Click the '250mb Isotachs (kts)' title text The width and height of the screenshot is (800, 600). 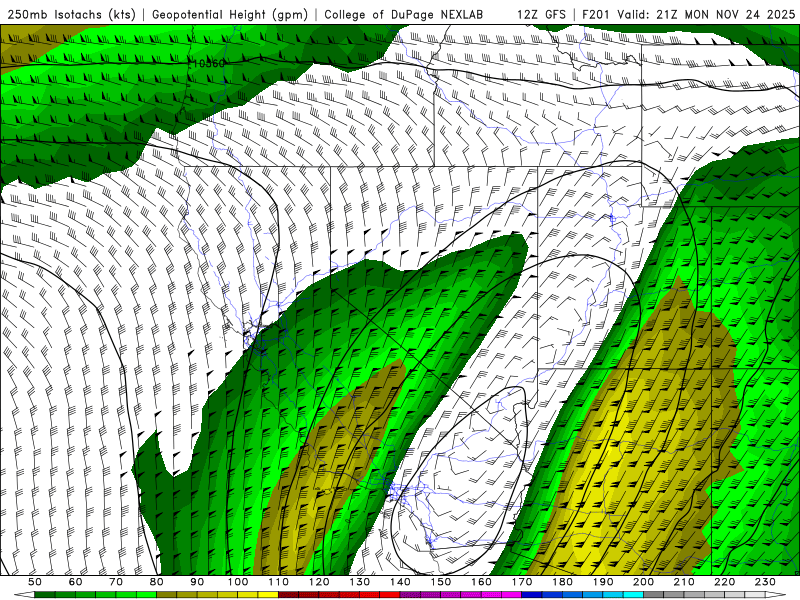point(71,15)
